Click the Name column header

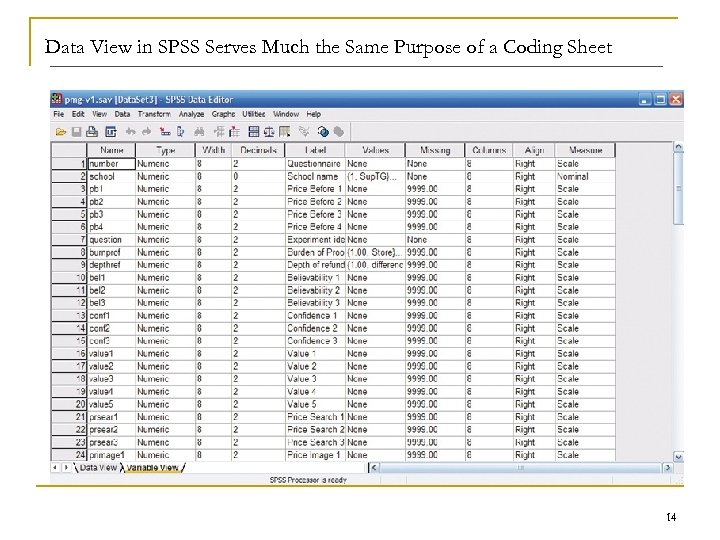pyautogui.click(x=112, y=150)
